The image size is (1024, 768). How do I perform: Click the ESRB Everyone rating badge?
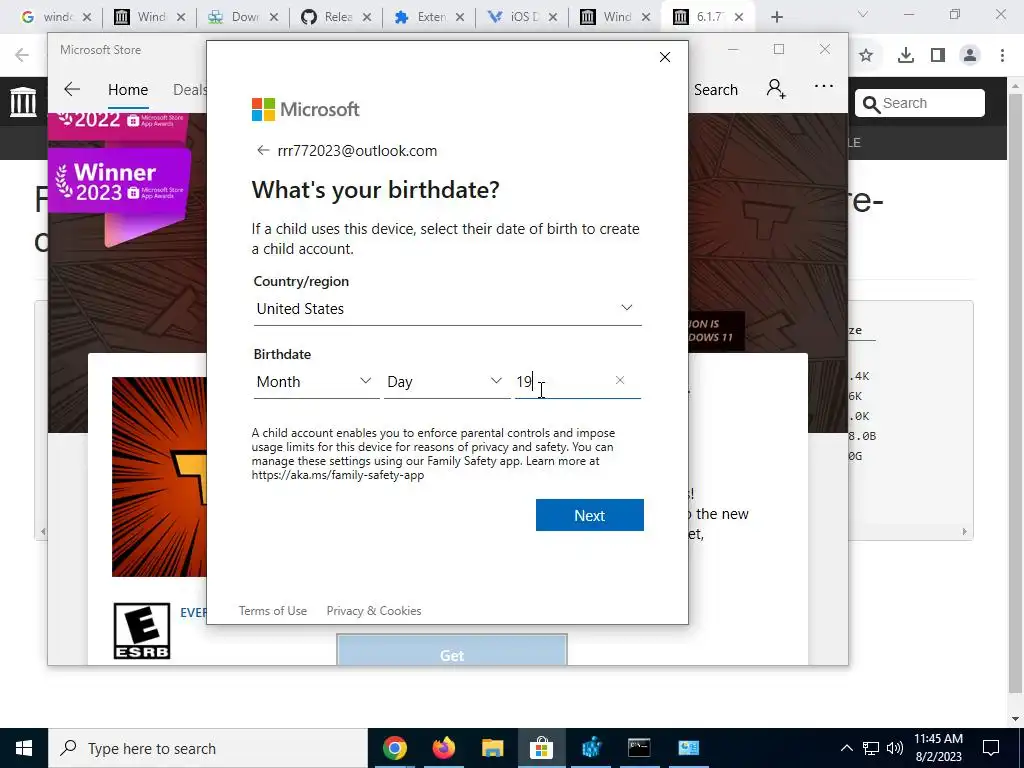[142, 631]
